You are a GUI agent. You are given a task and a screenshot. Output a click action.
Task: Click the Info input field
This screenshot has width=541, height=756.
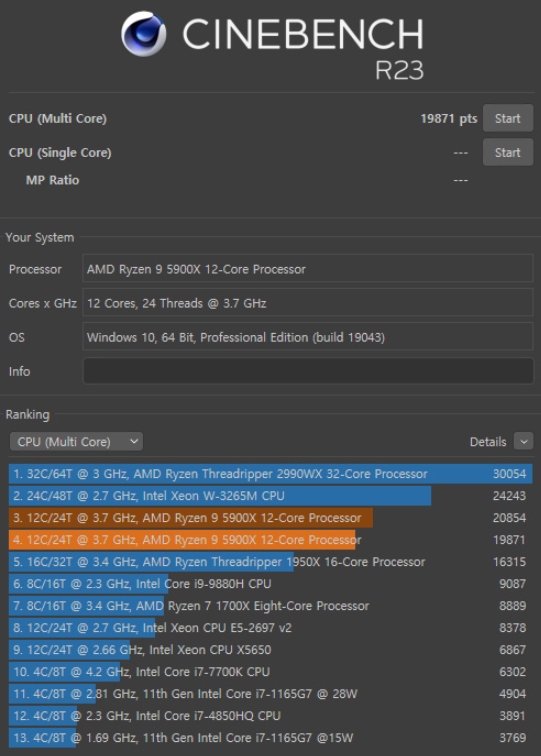tap(308, 371)
